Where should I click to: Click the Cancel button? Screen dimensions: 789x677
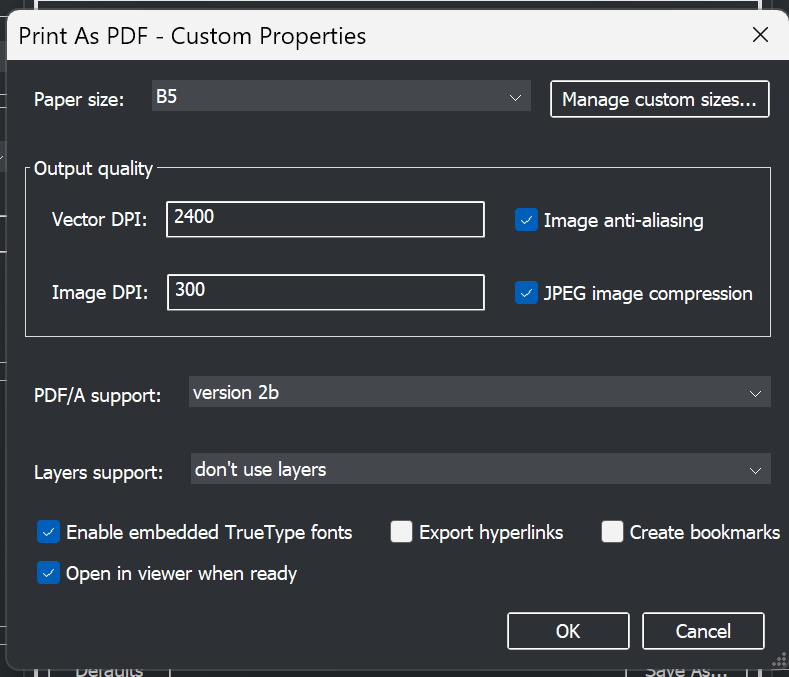[x=703, y=631]
